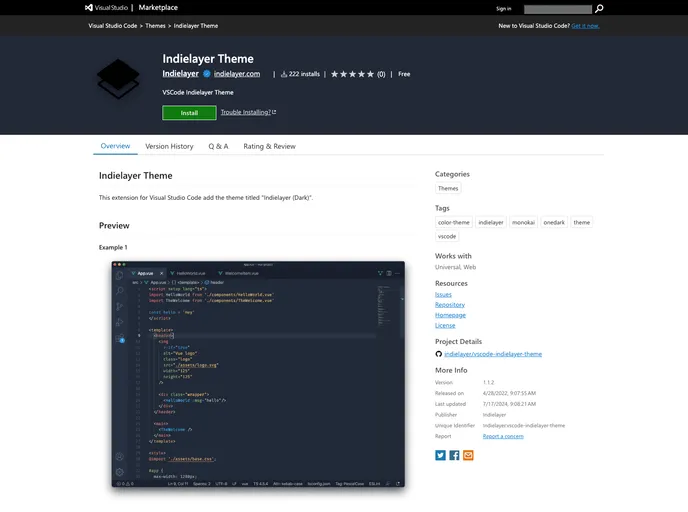The width and height of the screenshot is (688, 512).
Task: Share the extension on Twitter
Action: point(440,455)
